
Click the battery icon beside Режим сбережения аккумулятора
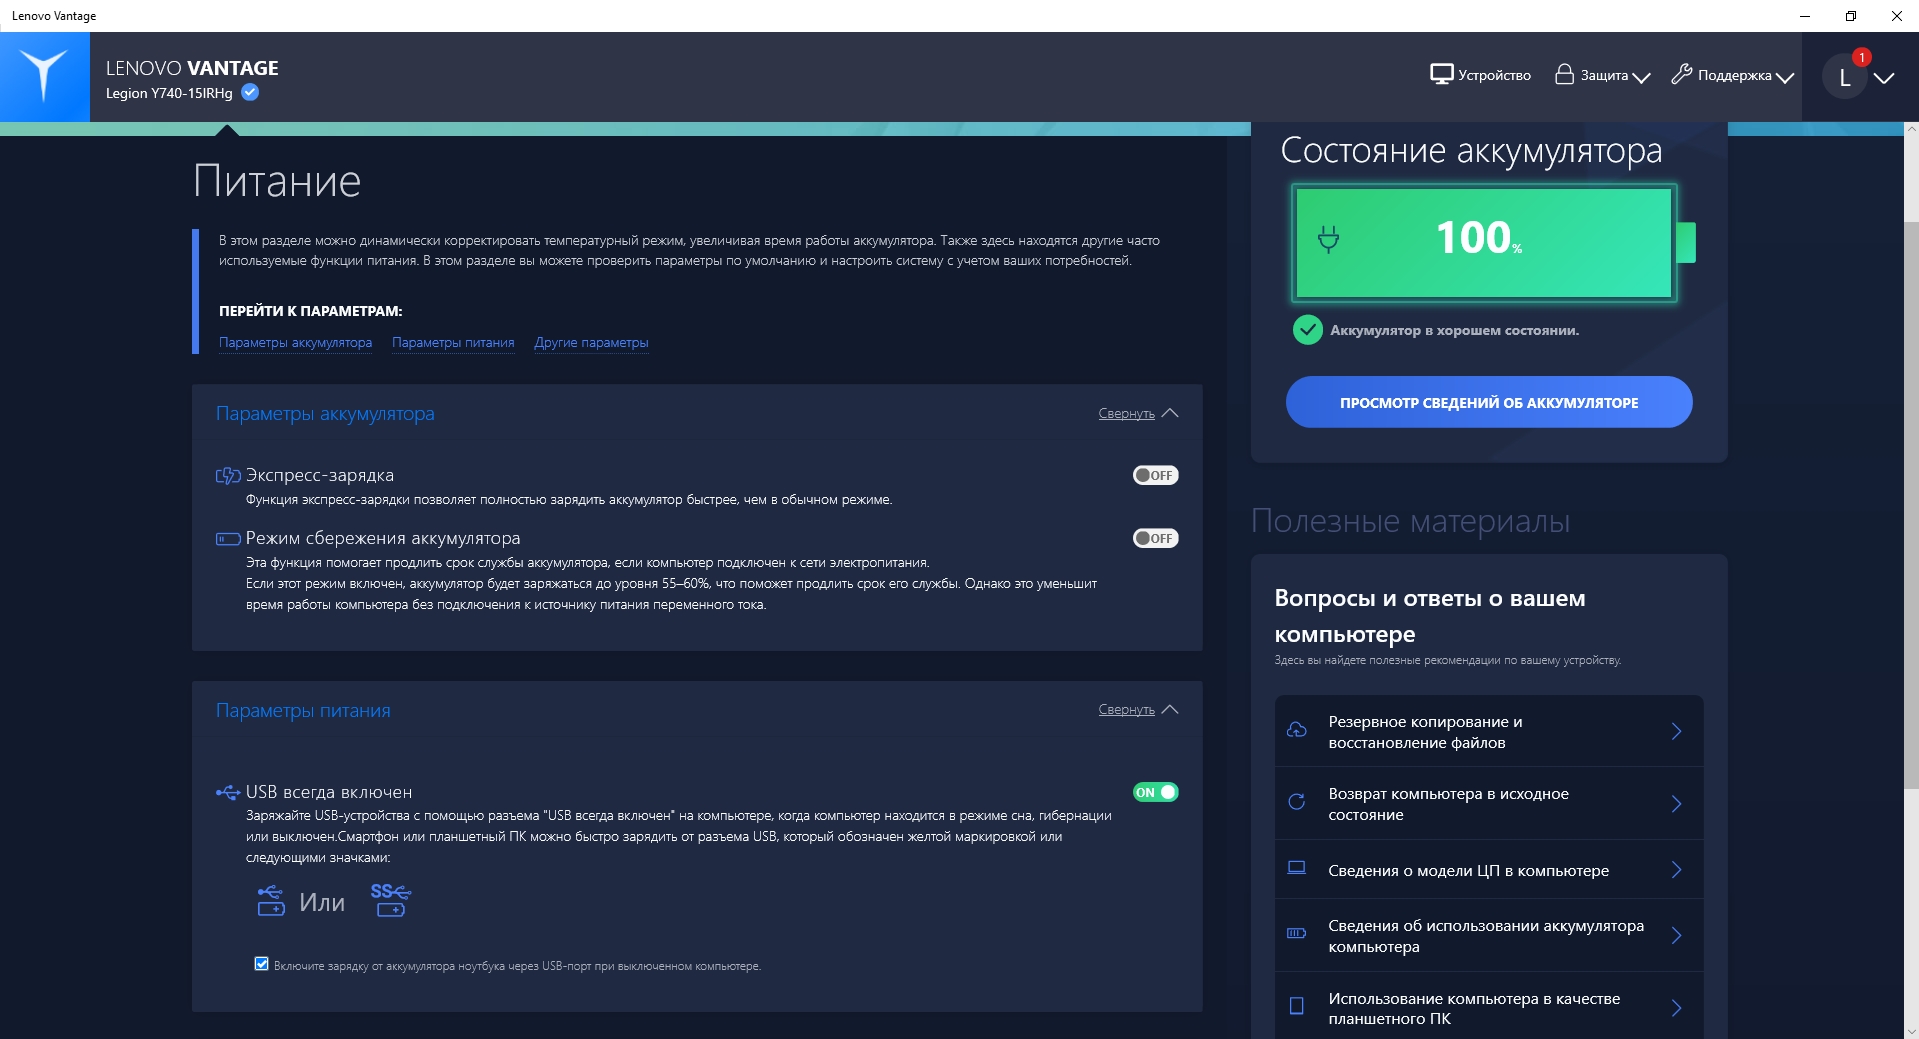[x=228, y=539]
